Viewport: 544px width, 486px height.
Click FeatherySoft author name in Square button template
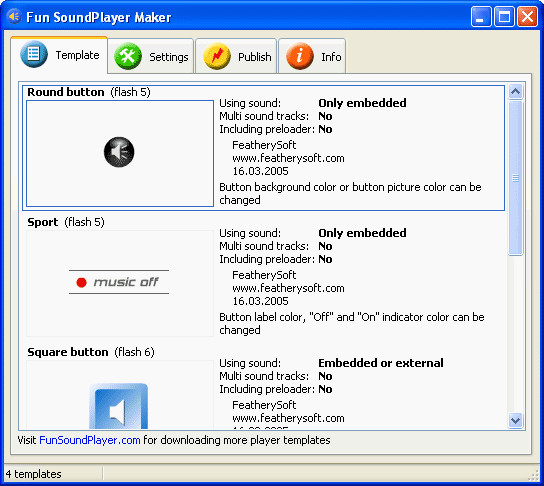click(x=264, y=405)
